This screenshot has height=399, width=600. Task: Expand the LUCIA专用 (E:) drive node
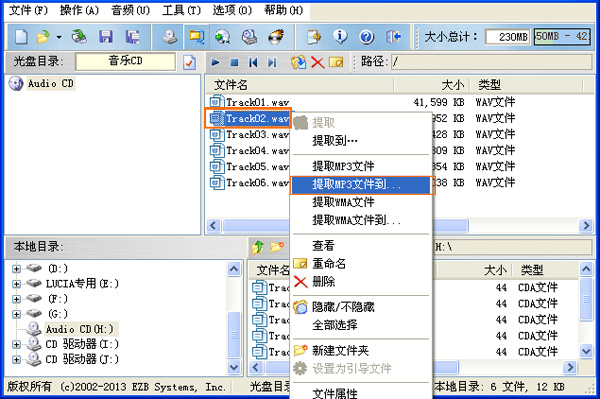tap(16, 283)
